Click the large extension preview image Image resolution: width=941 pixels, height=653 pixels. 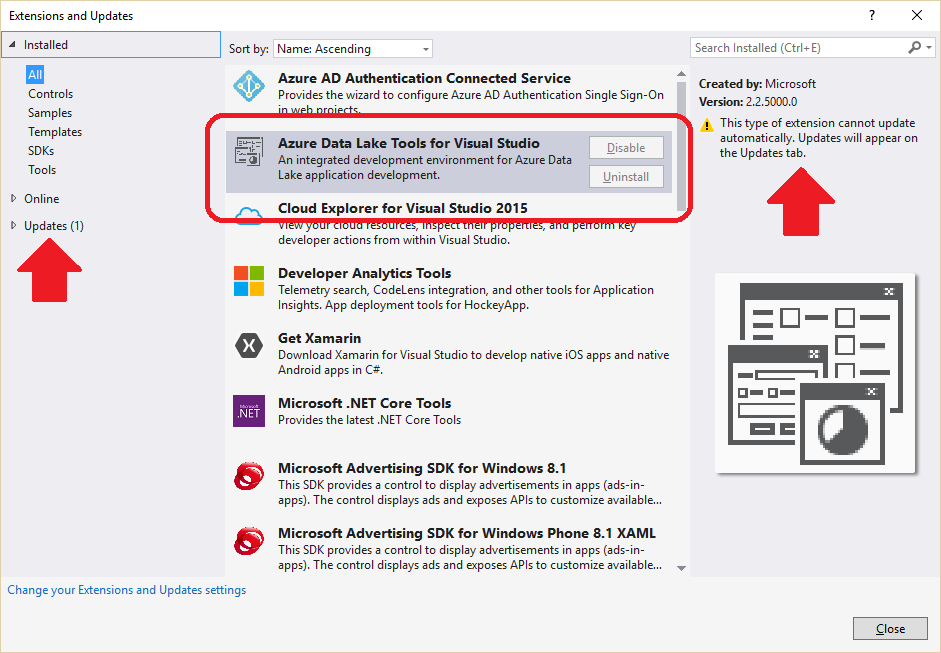815,373
